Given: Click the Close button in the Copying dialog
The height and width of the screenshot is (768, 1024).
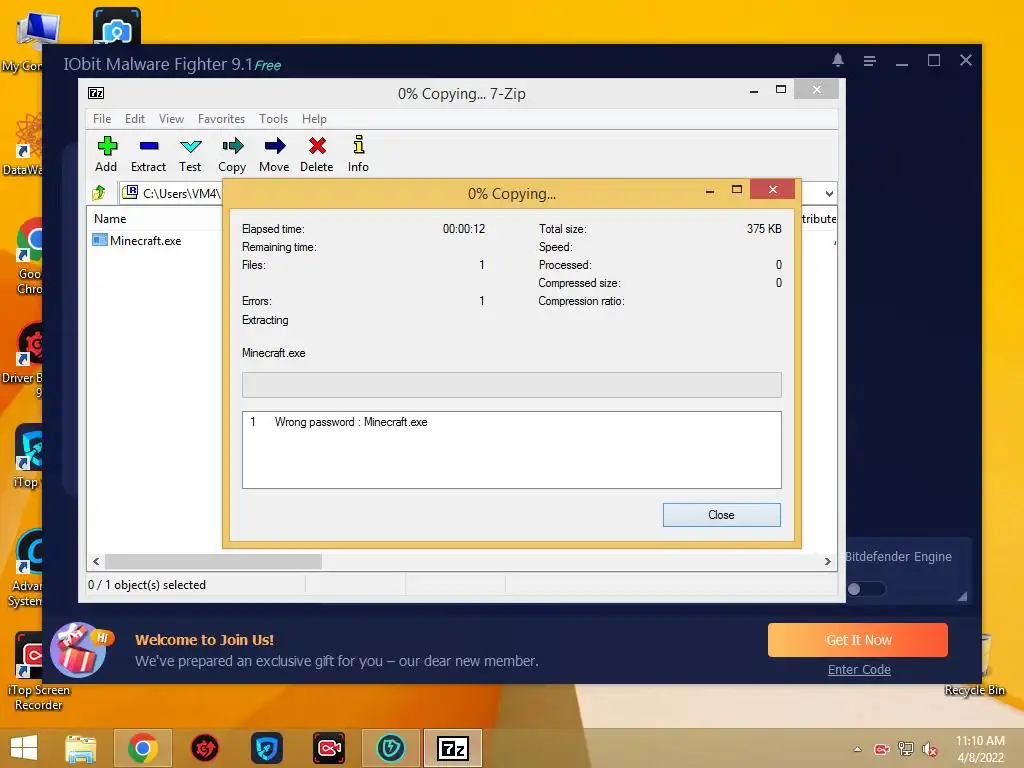Looking at the screenshot, I should [x=722, y=515].
